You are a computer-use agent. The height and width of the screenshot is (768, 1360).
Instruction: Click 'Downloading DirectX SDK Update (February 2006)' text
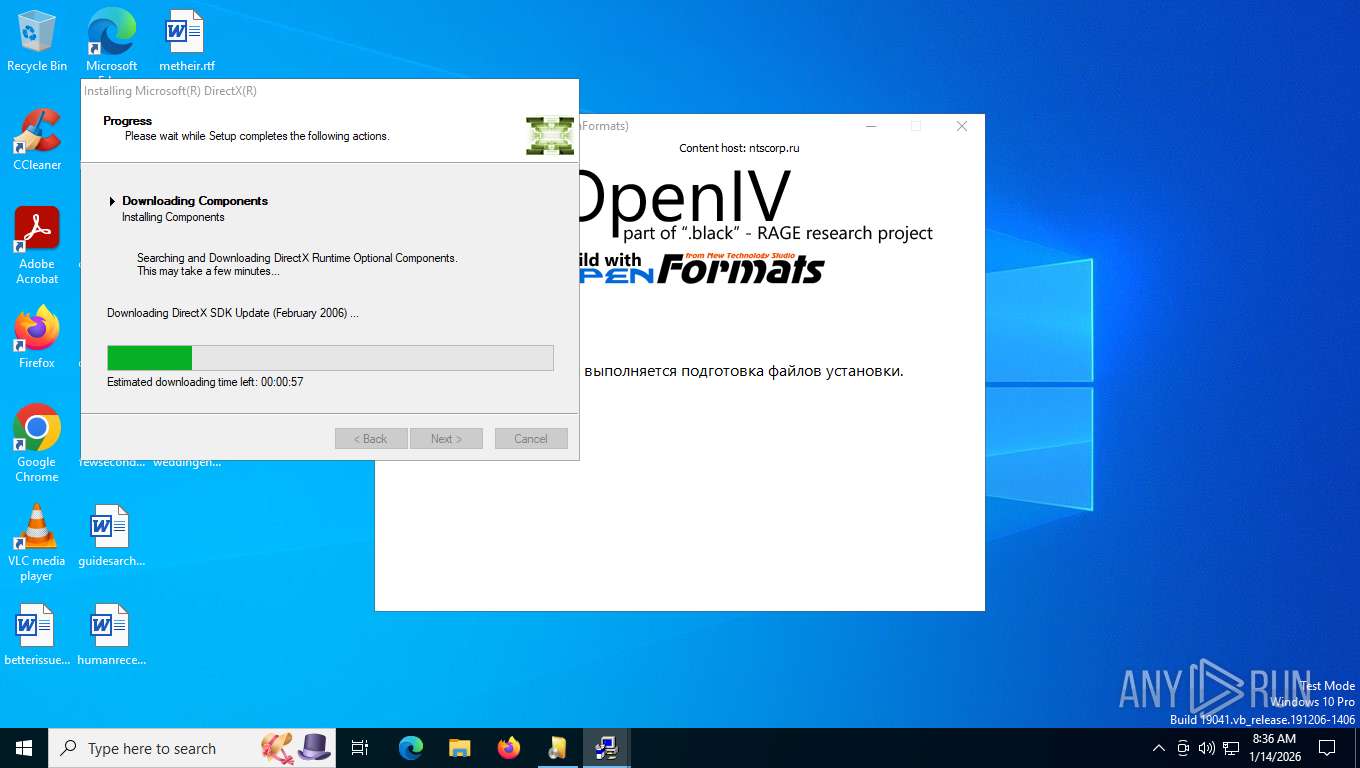click(x=232, y=313)
